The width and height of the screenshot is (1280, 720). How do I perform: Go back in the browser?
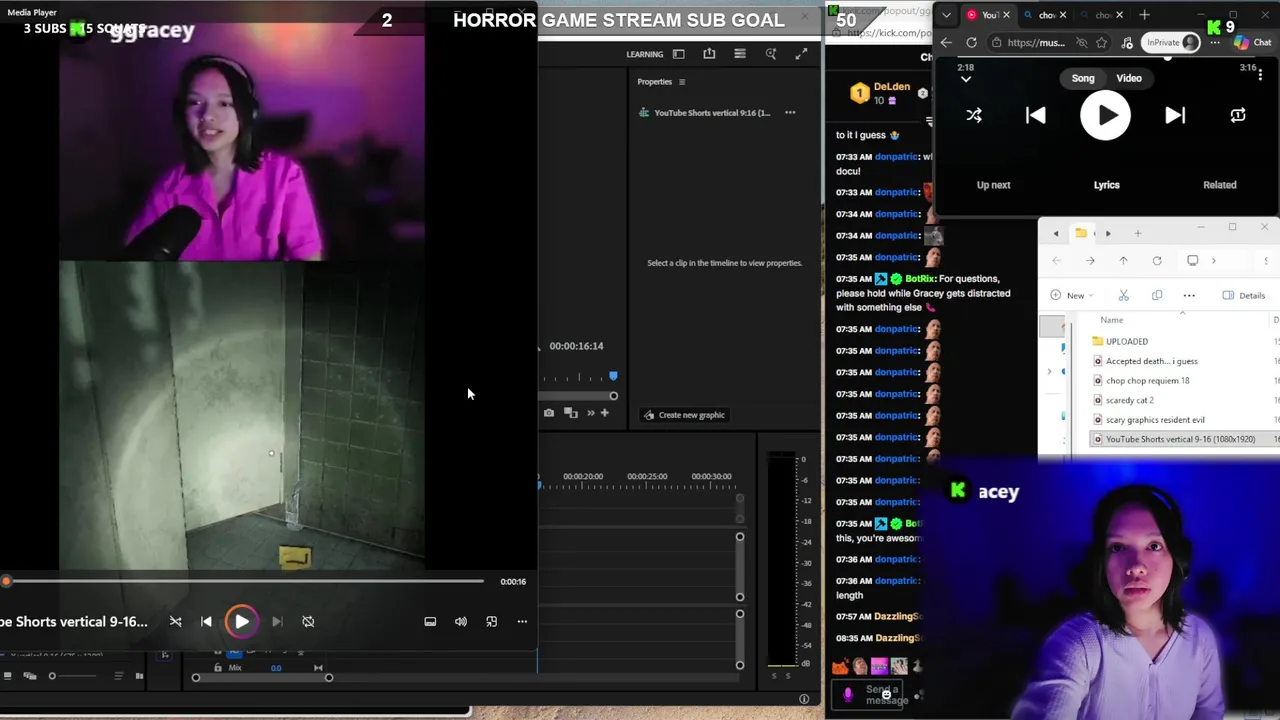pos(946,43)
